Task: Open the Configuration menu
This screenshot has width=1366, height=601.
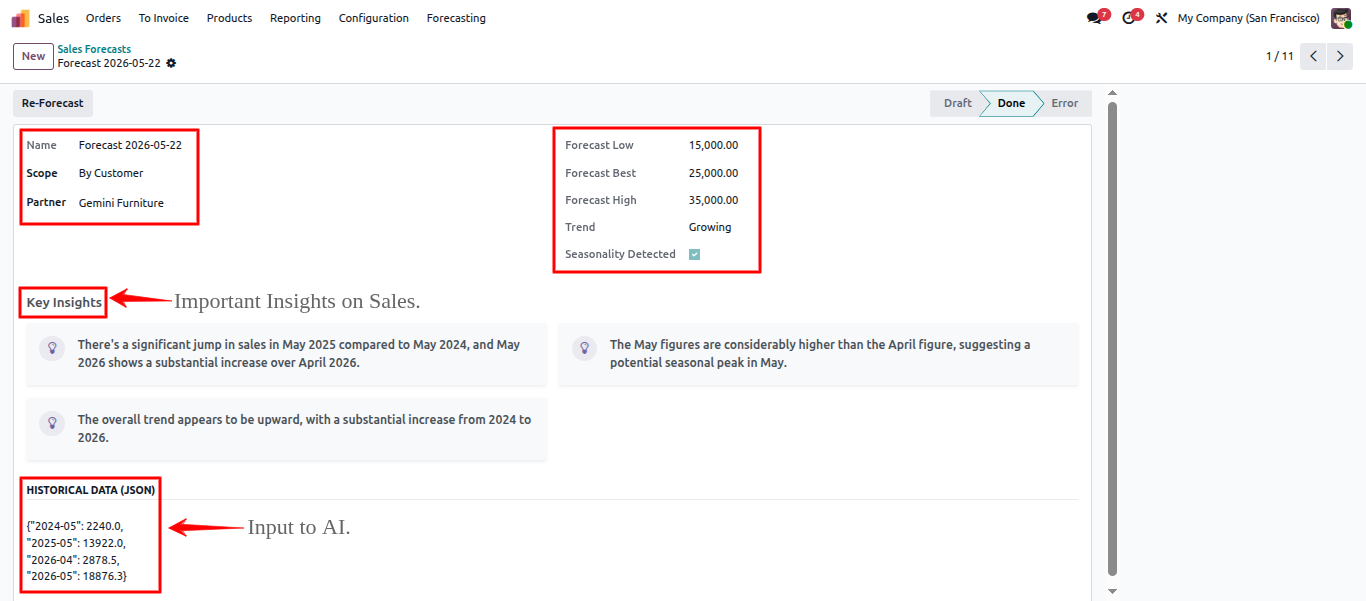Action: pyautogui.click(x=374, y=18)
